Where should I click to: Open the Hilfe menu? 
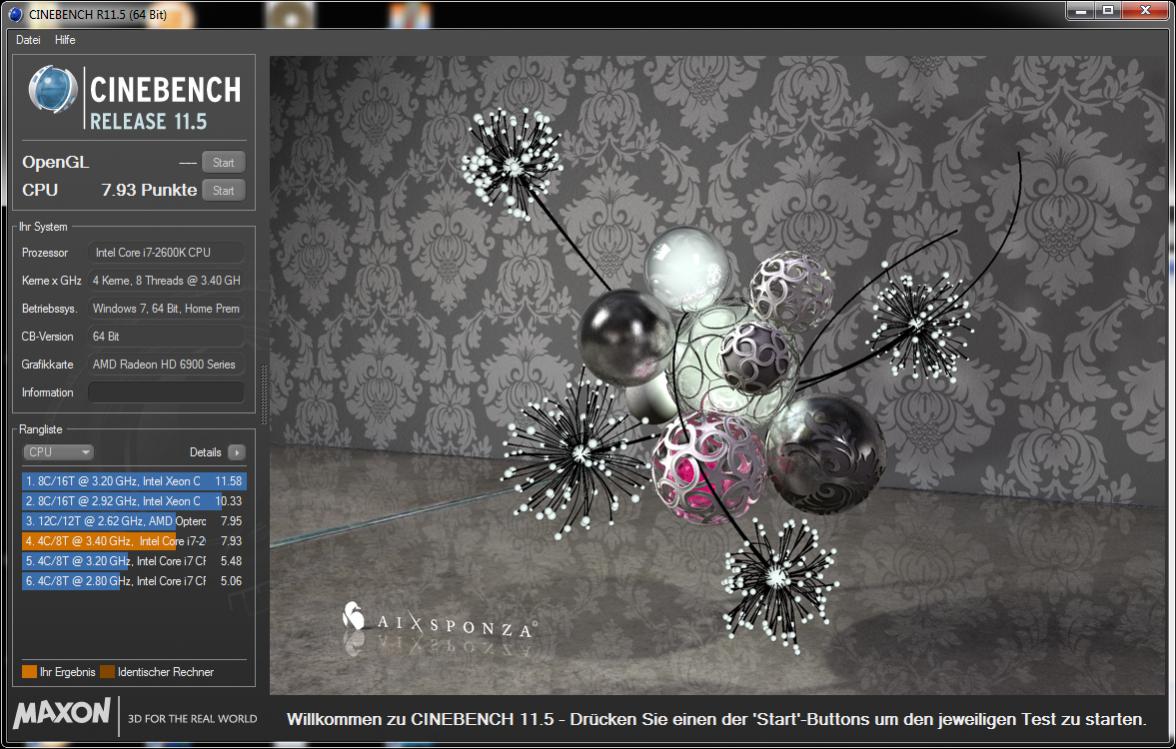[65, 40]
